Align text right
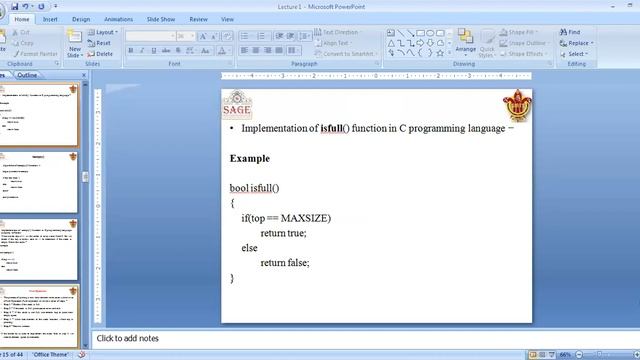This screenshot has width=640, height=360. coord(267,51)
